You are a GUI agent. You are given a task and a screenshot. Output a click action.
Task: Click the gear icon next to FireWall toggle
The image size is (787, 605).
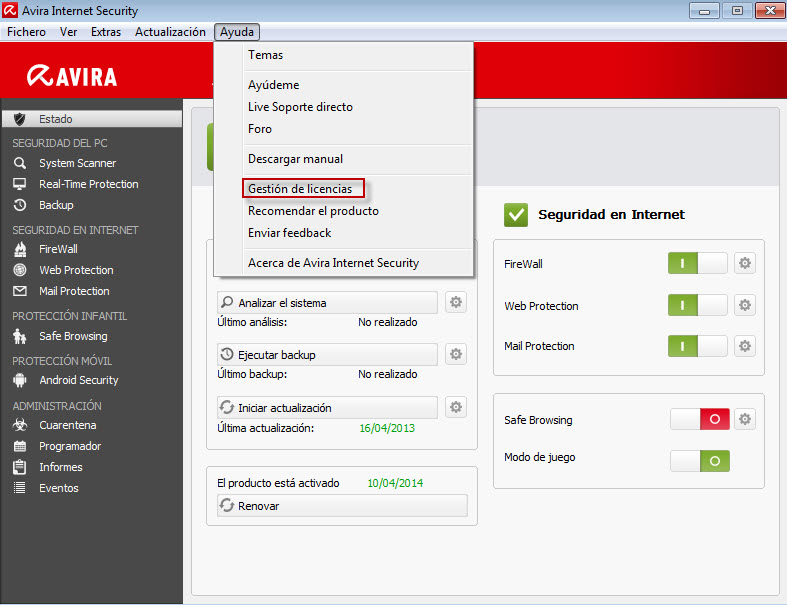tap(745, 264)
